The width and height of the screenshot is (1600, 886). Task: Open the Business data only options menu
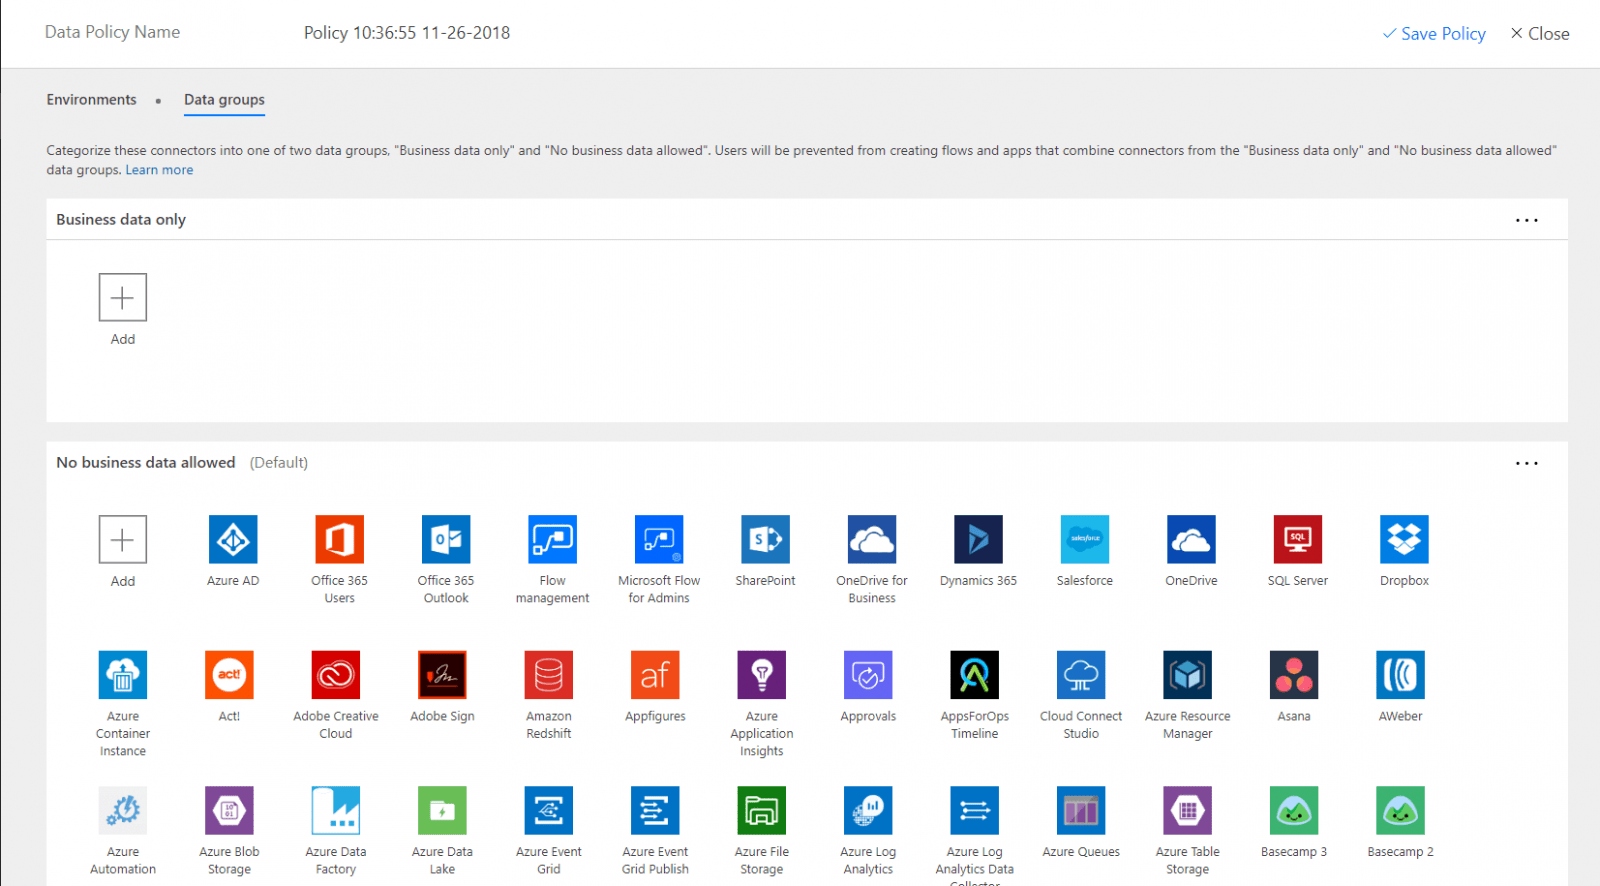(1527, 220)
